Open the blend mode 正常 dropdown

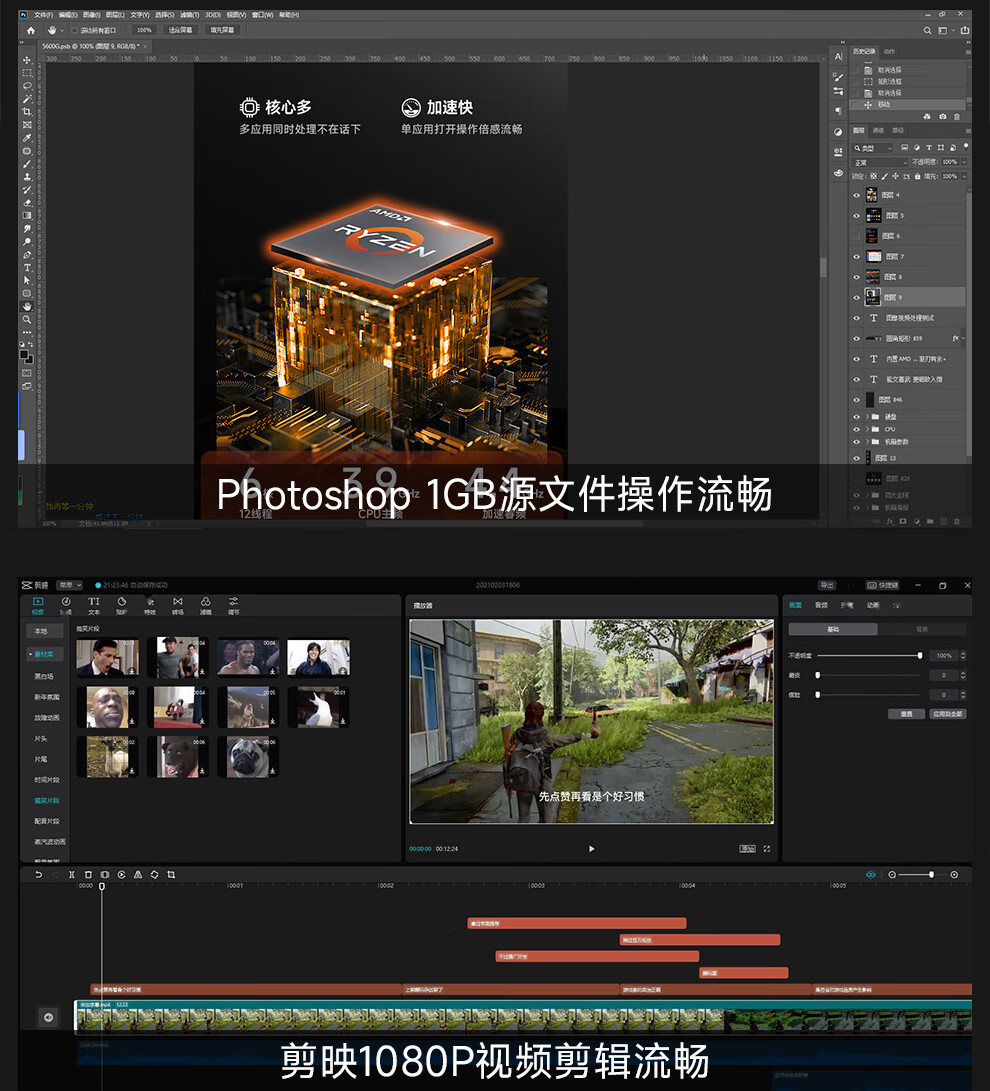[x=880, y=162]
